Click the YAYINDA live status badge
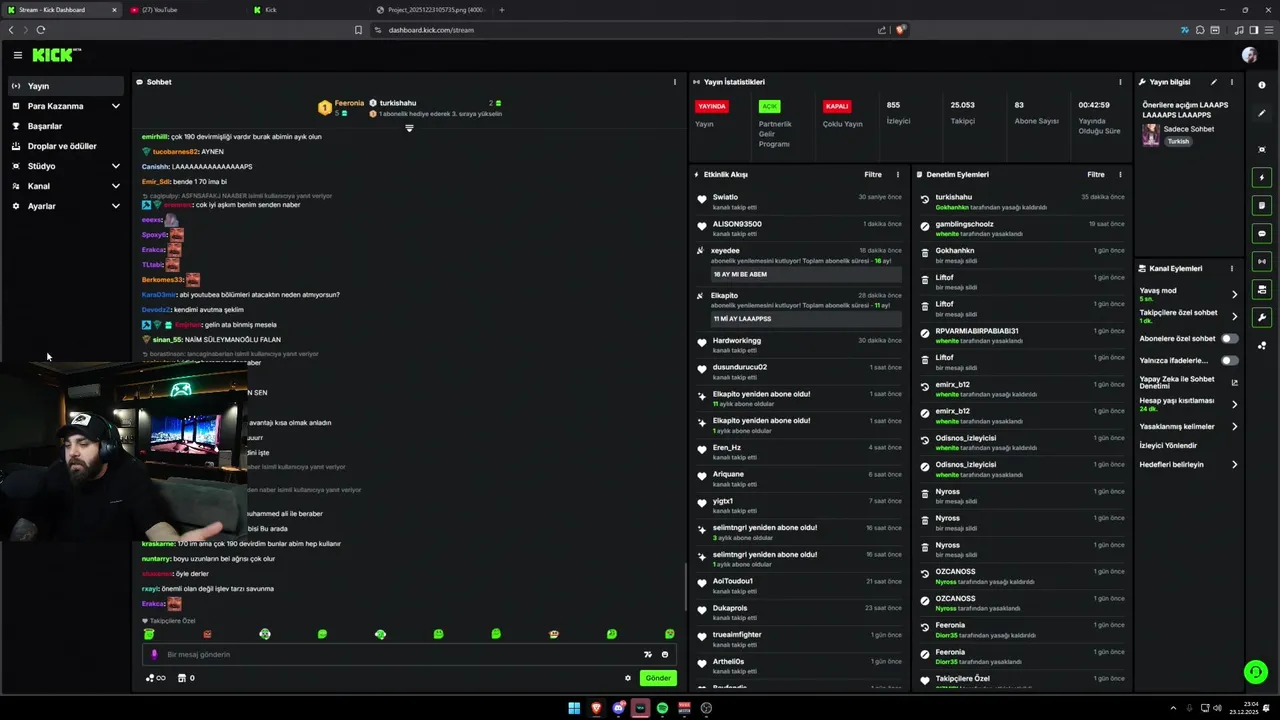The width and height of the screenshot is (1280, 720). 712,106
